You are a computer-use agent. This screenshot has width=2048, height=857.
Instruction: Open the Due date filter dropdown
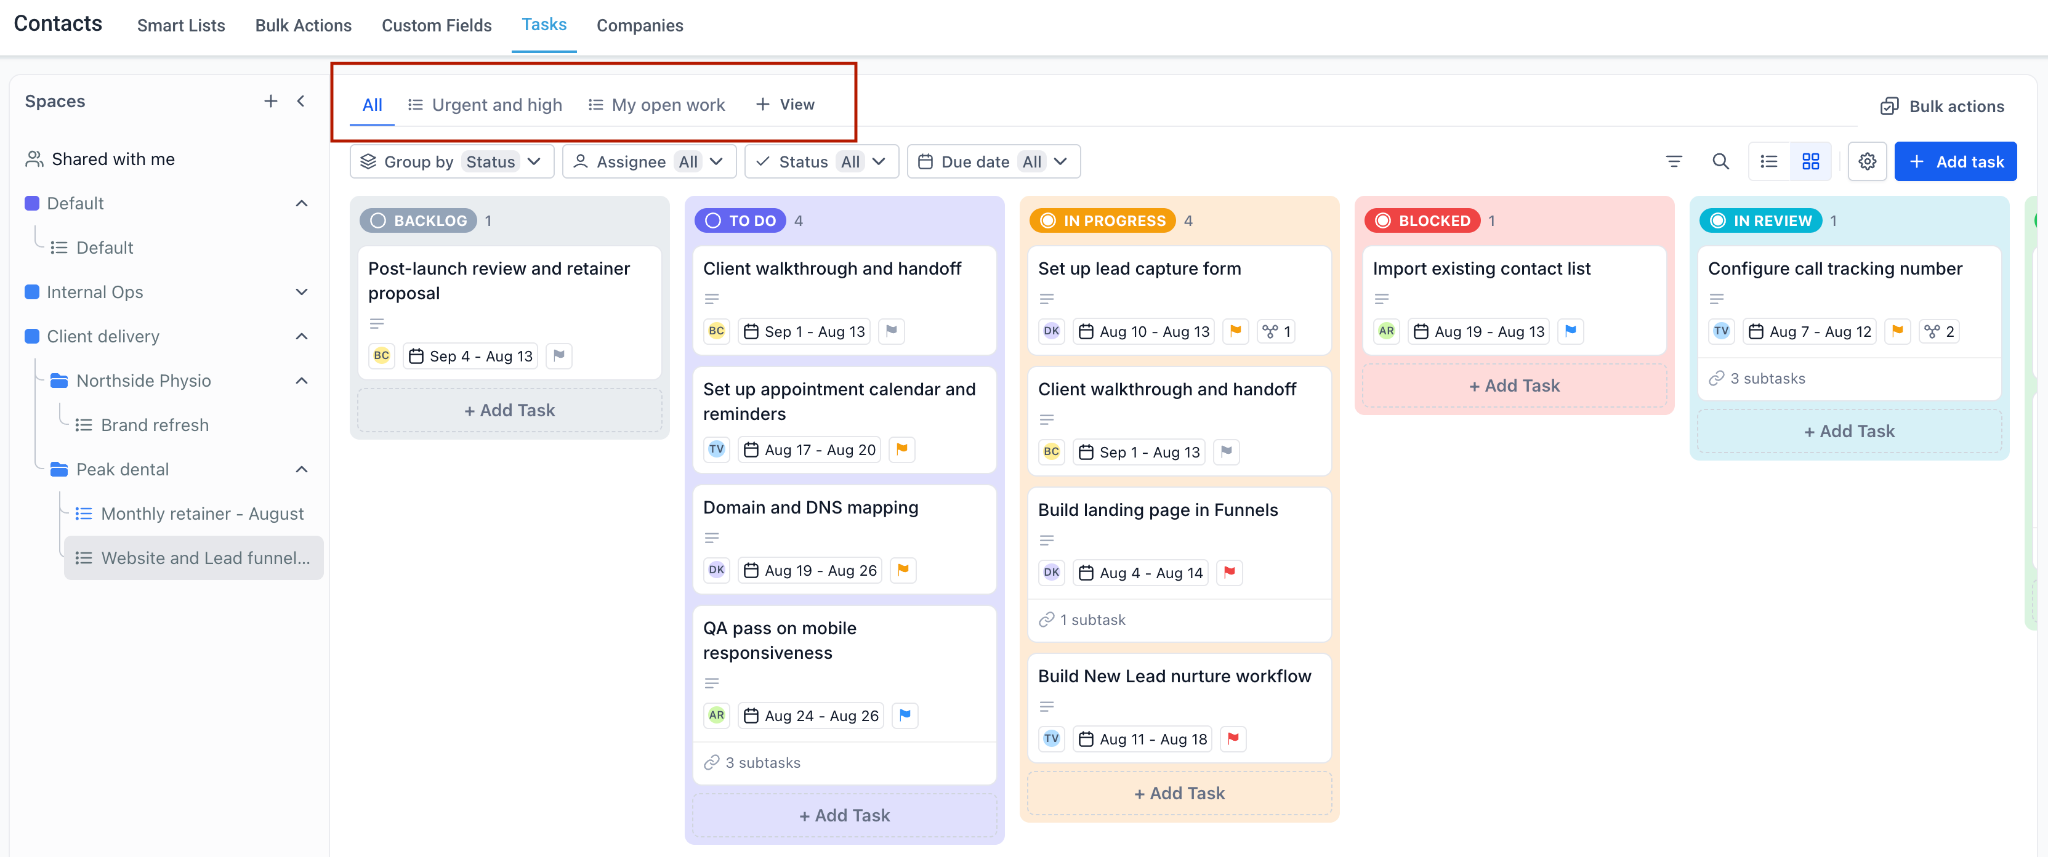tap(994, 161)
